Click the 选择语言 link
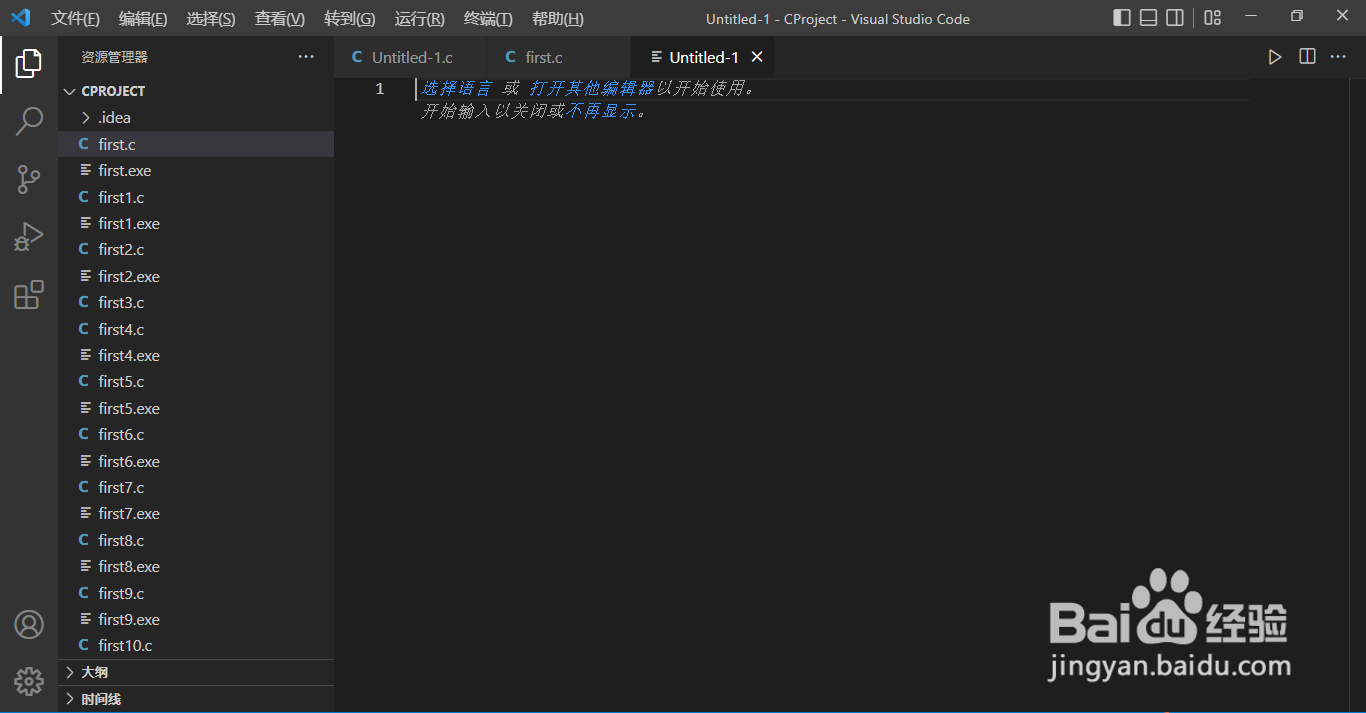Image resolution: width=1366 pixels, height=713 pixels. [456, 88]
